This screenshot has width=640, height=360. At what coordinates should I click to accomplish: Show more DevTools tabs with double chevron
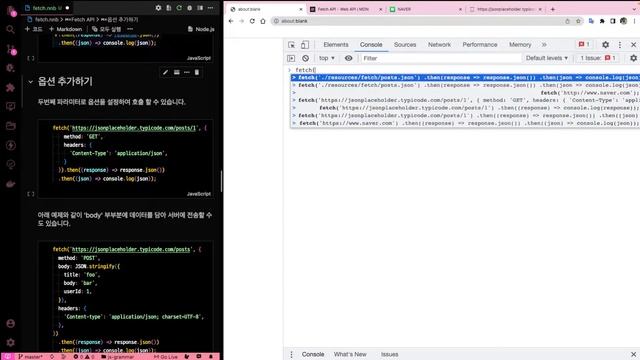click(x=544, y=44)
